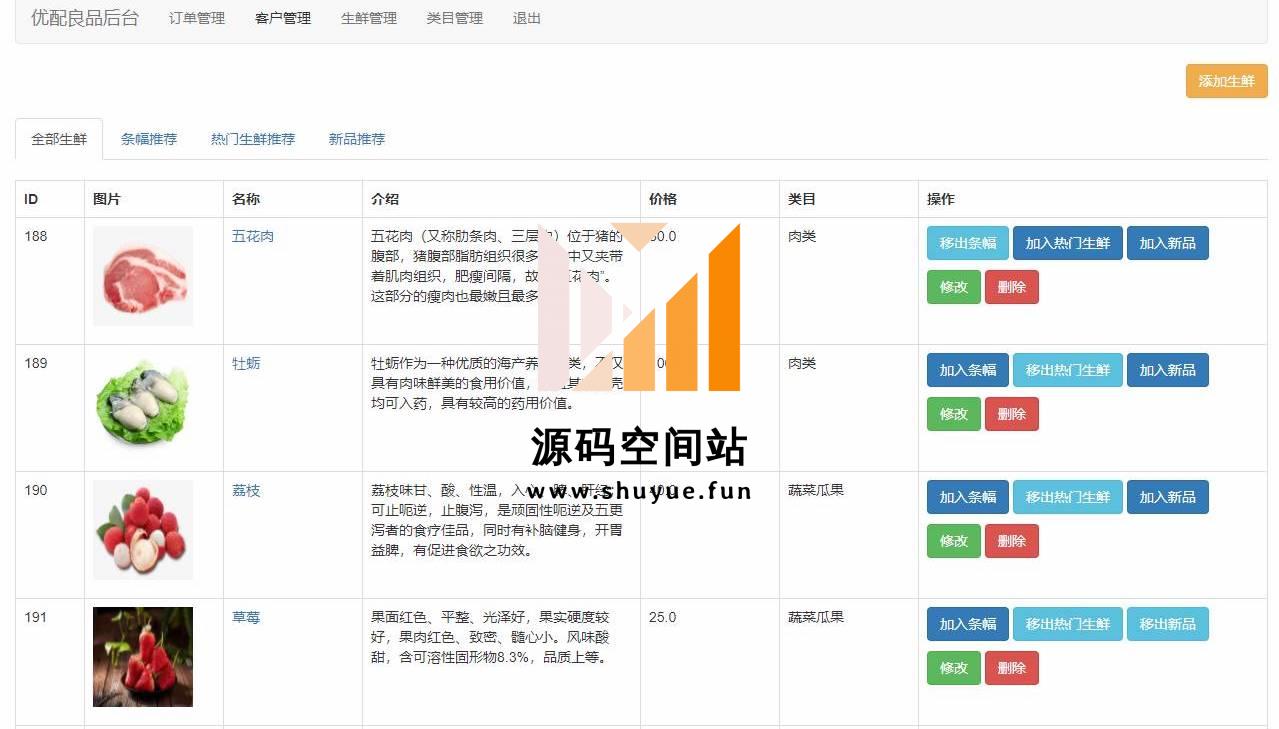Go to 生鲜管理 in navbar

369,18
